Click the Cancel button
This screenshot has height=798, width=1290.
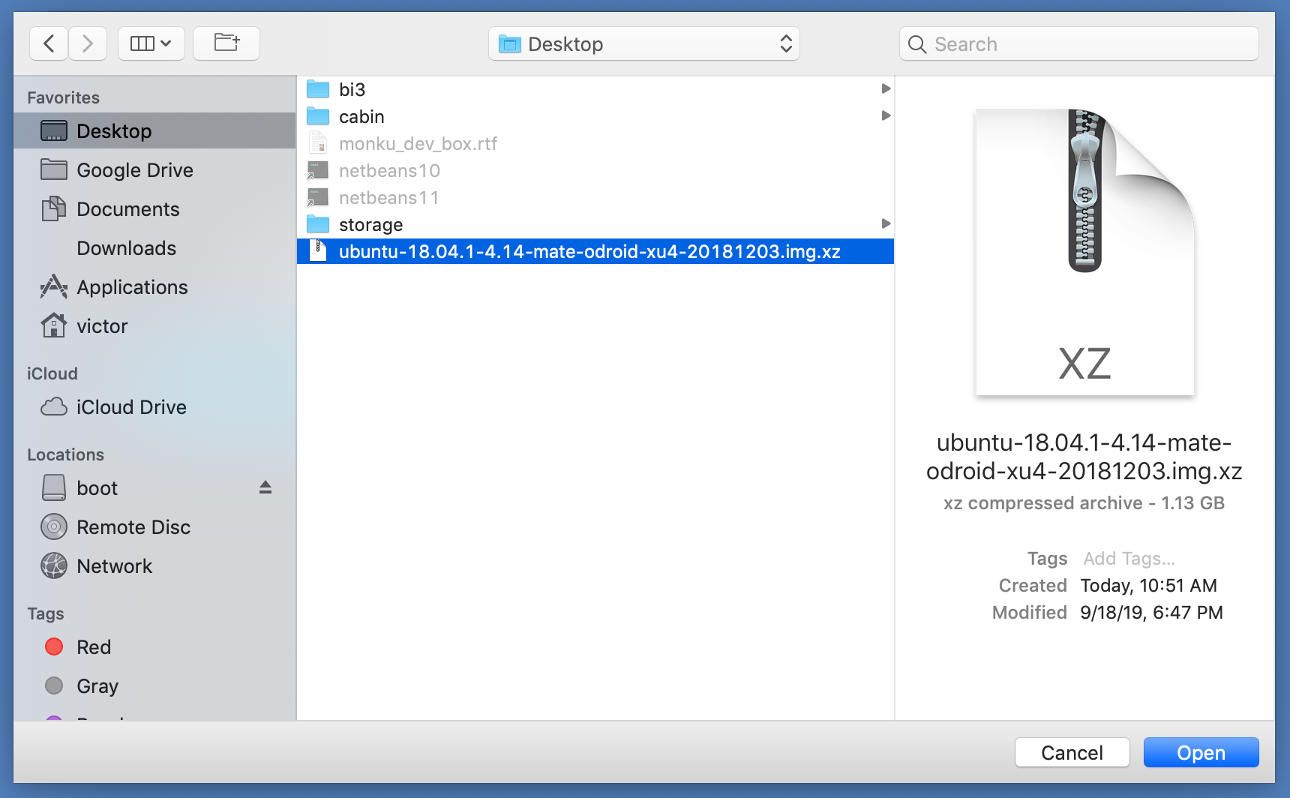(x=1071, y=753)
